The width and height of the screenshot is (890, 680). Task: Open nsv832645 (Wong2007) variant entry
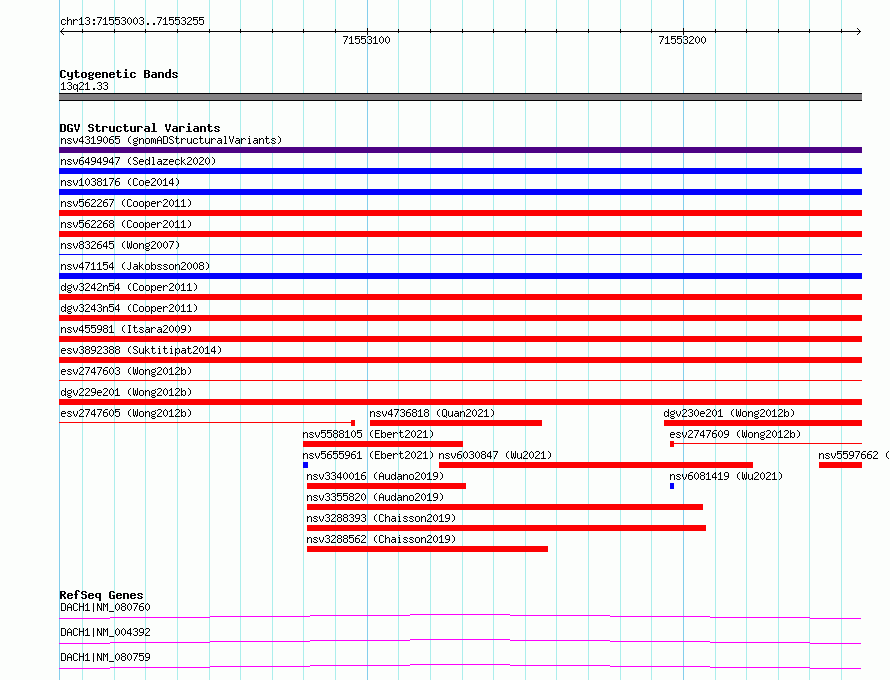120,245
